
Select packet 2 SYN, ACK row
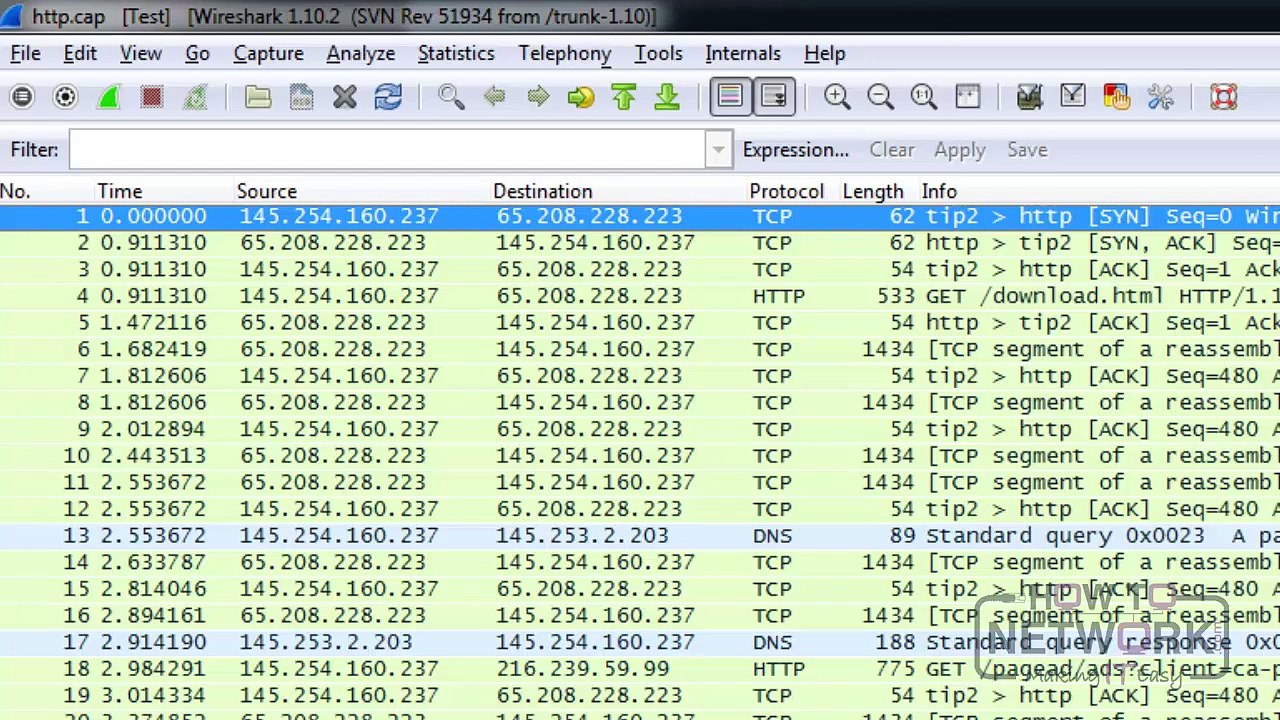(x=640, y=243)
